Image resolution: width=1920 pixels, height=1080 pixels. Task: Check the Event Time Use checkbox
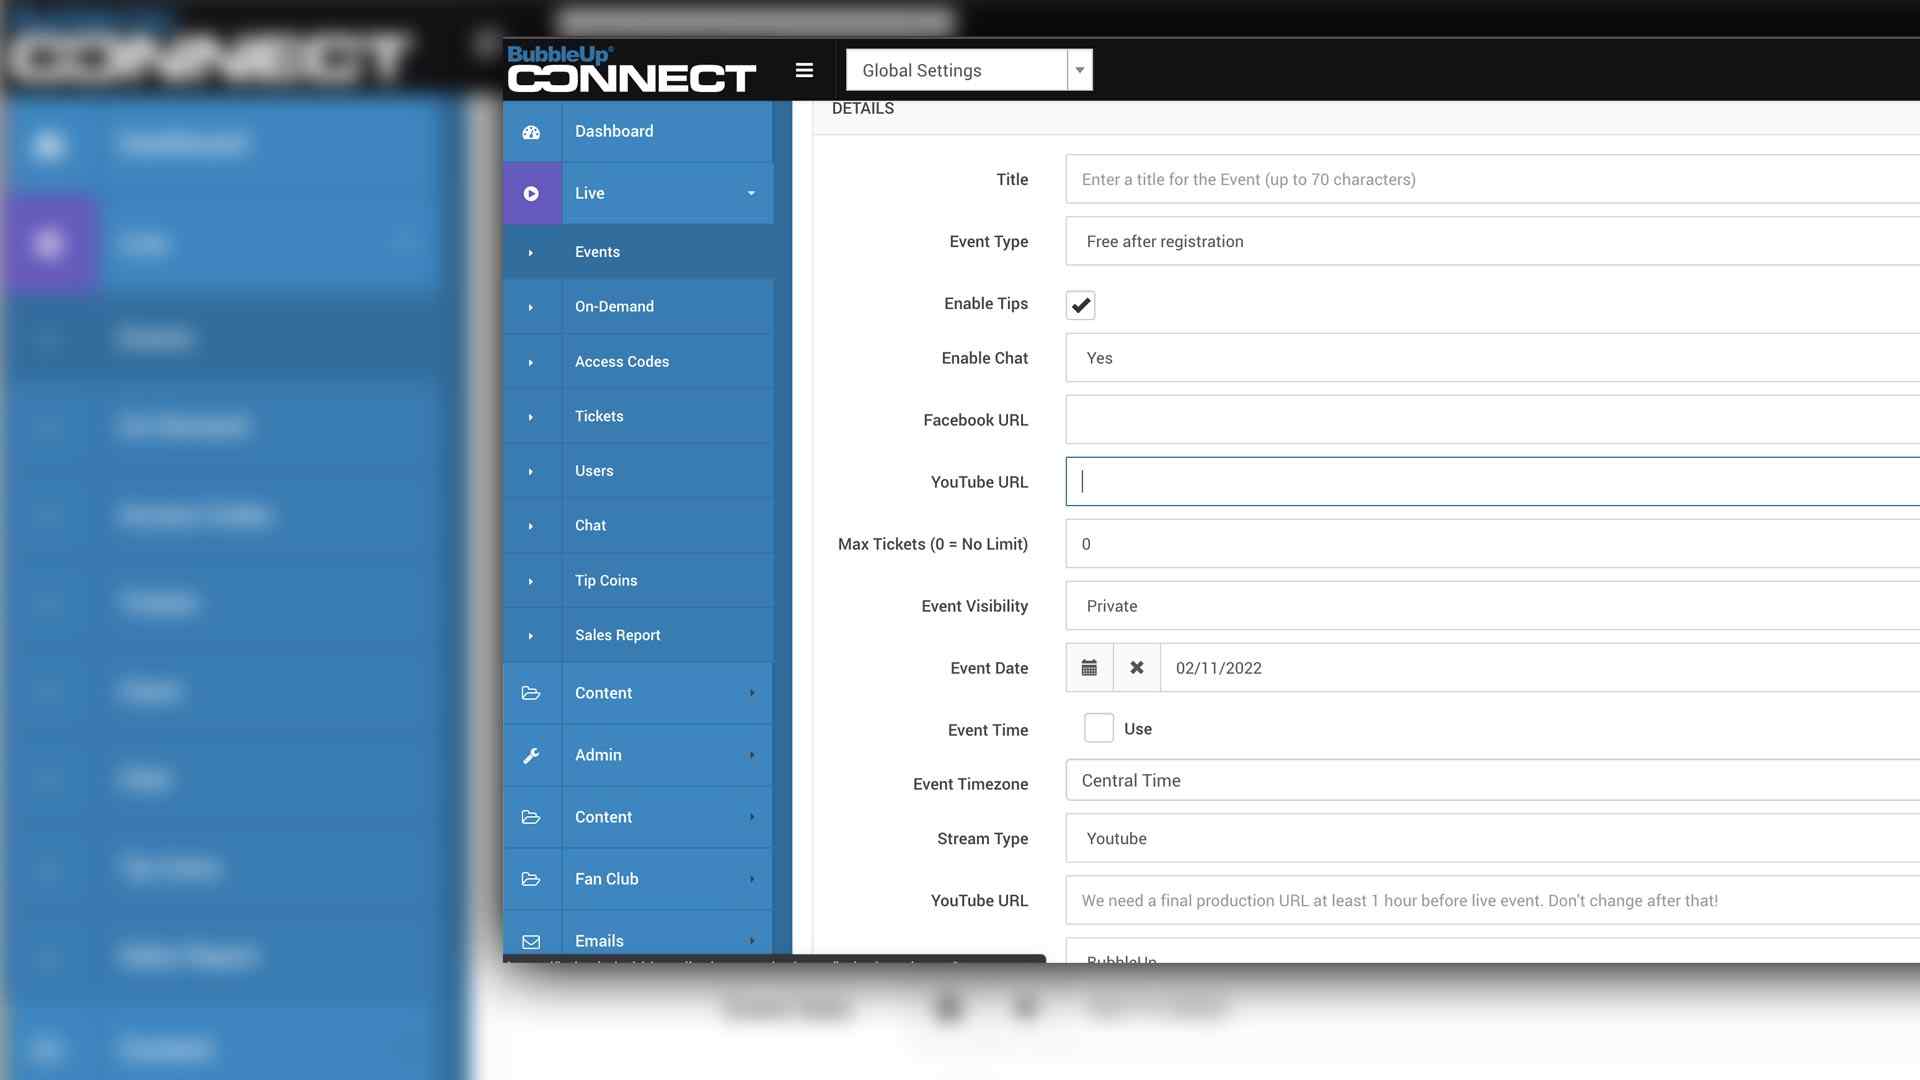tap(1099, 728)
